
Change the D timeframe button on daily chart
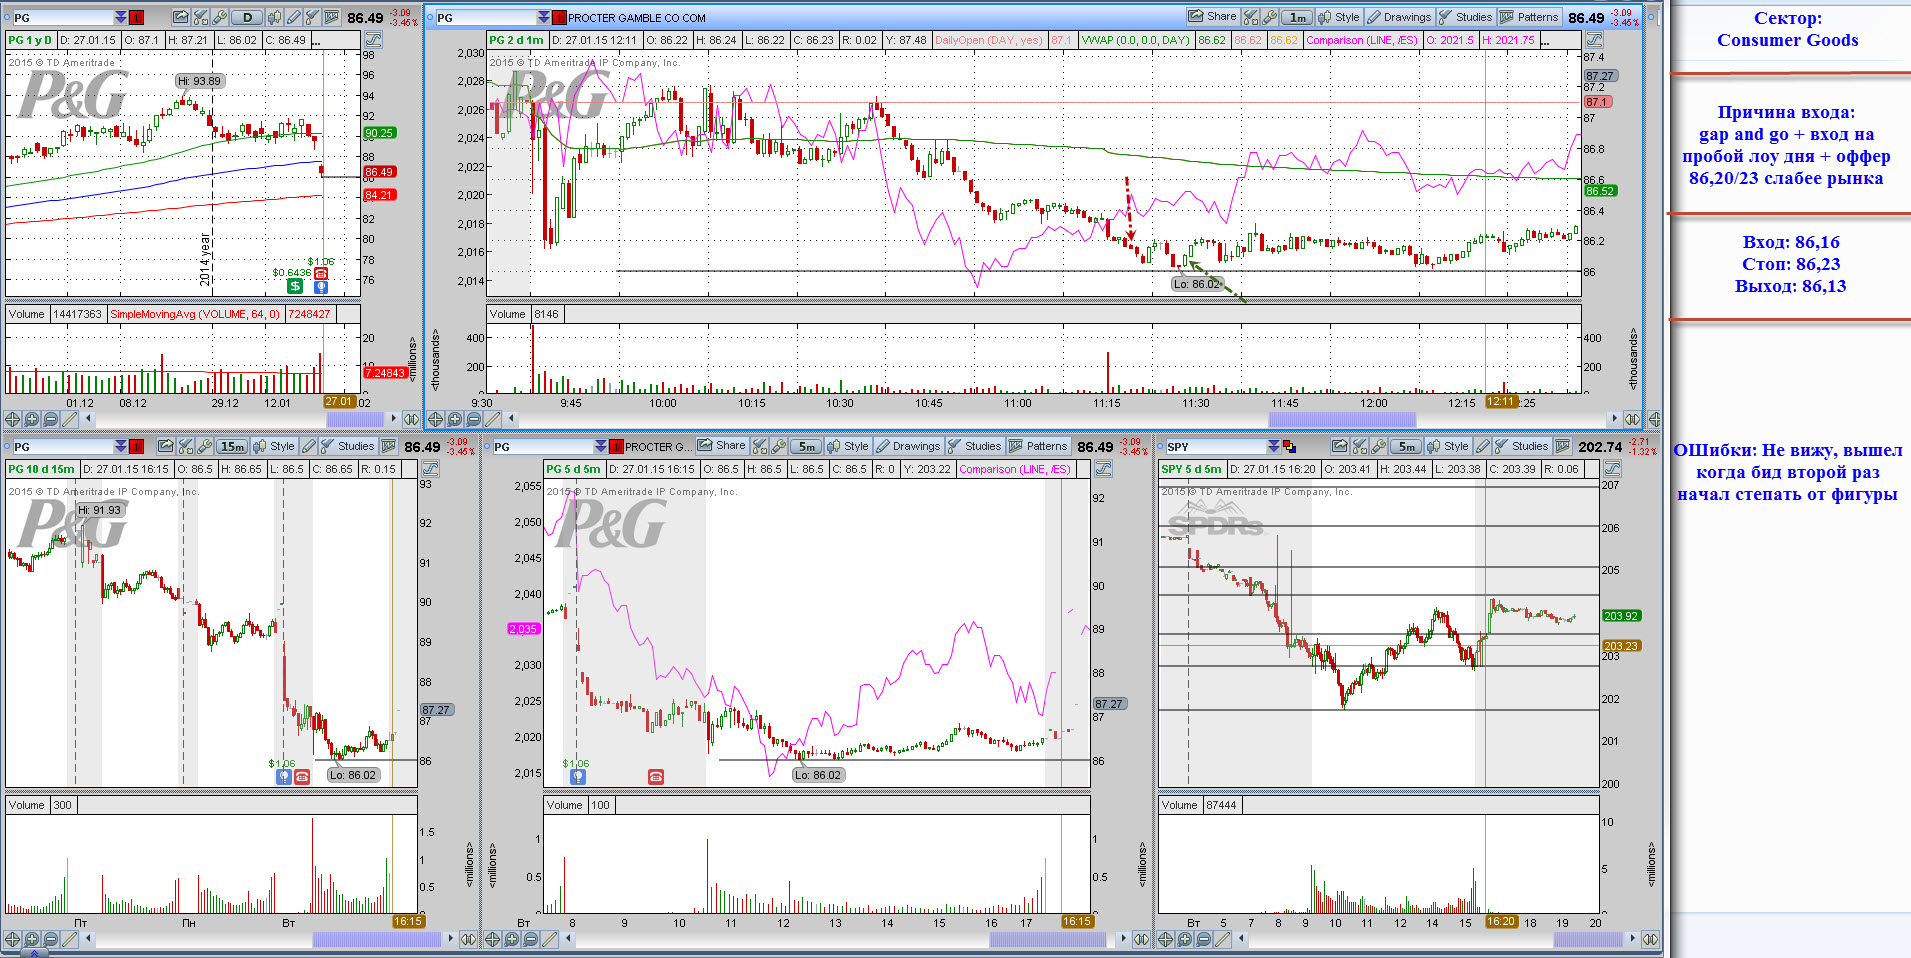pos(247,17)
